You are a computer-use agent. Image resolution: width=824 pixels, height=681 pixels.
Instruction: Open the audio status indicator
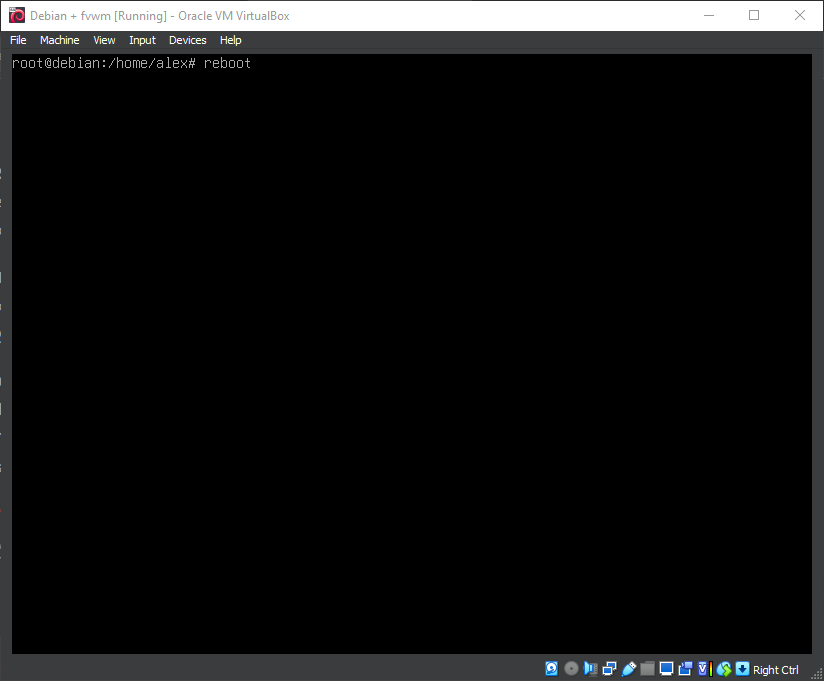click(x=590, y=668)
